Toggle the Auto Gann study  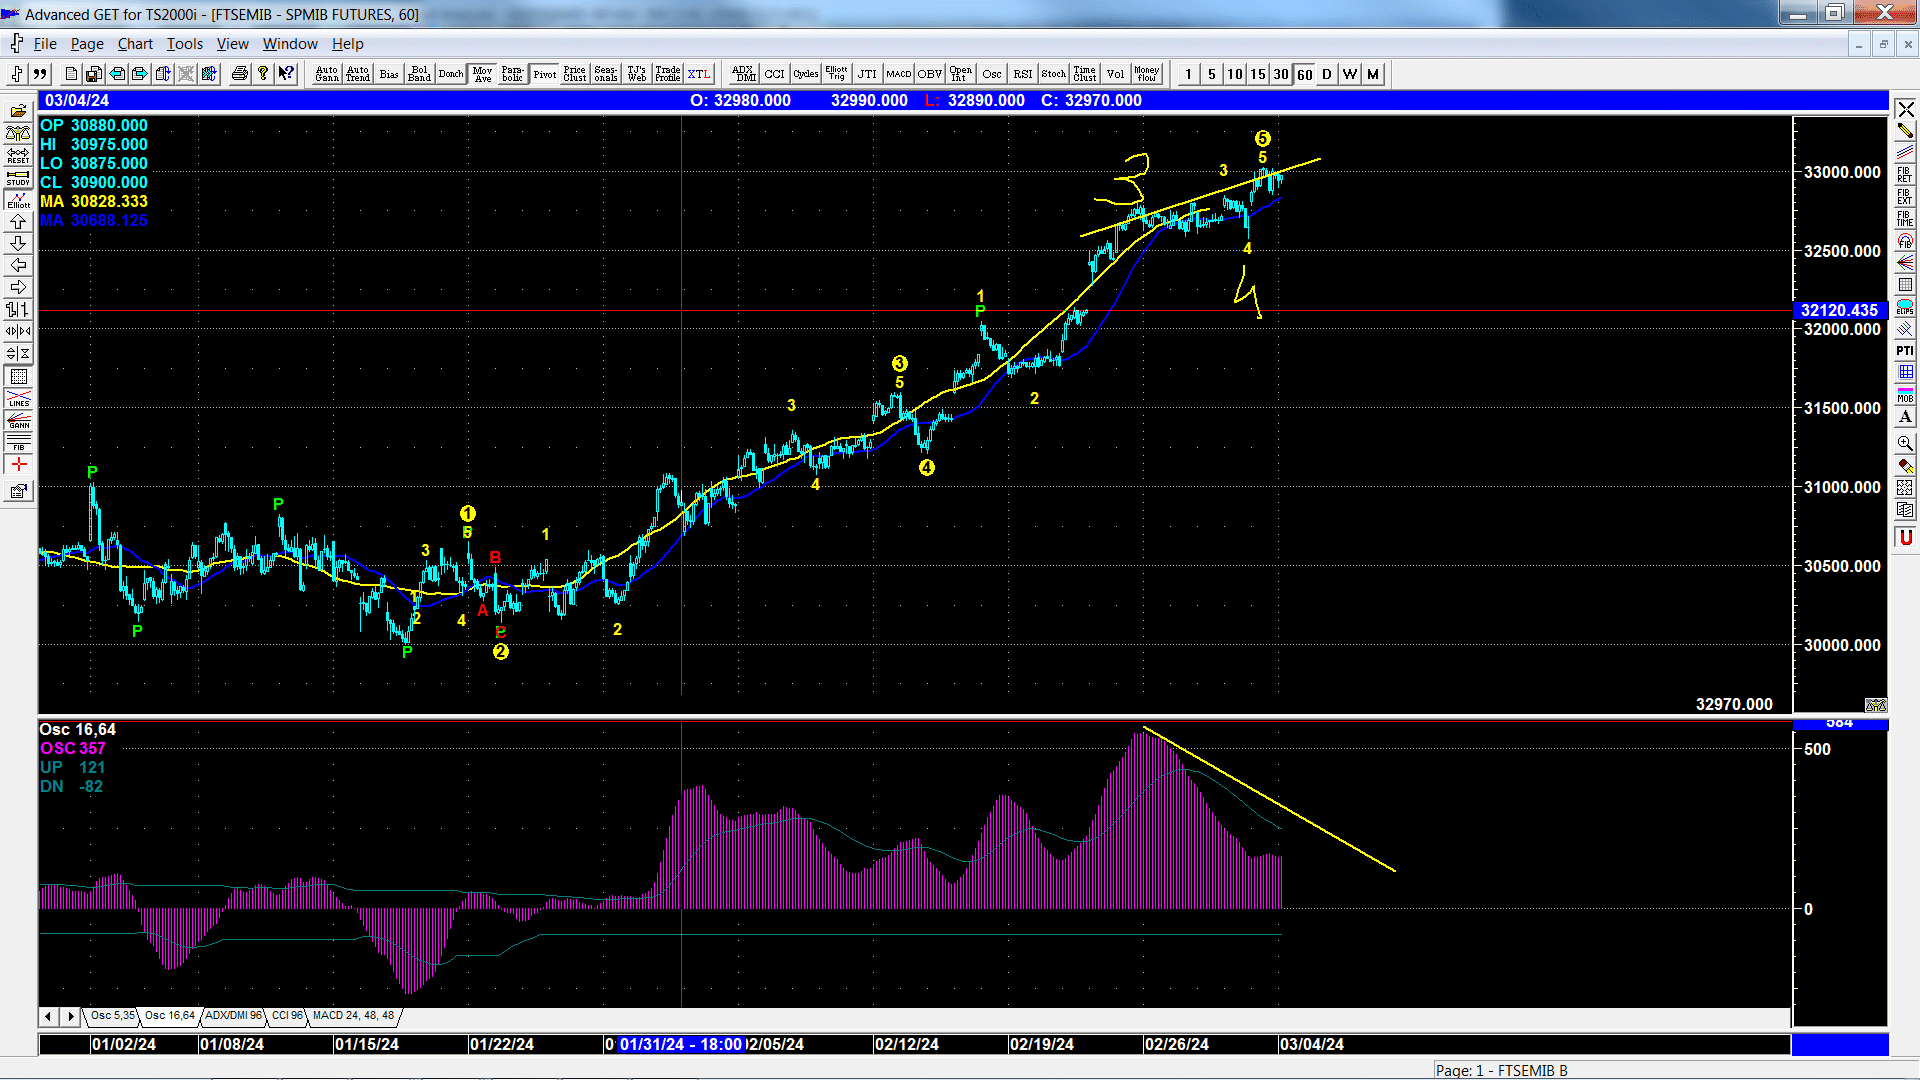(327, 74)
